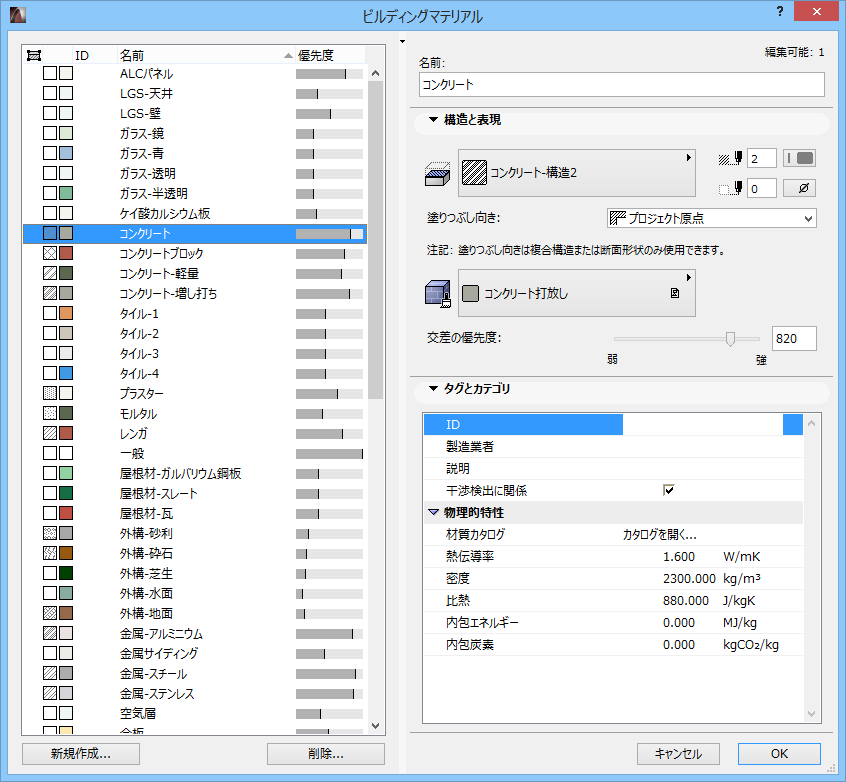Click the foreground pen number field 2
Image resolution: width=846 pixels, height=782 pixels.
point(762,159)
